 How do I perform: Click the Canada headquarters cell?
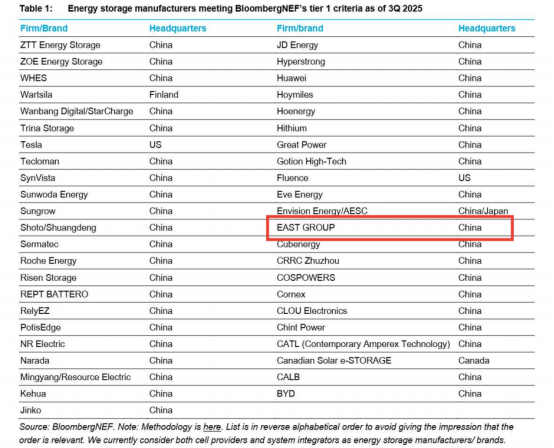pyautogui.click(x=474, y=360)
